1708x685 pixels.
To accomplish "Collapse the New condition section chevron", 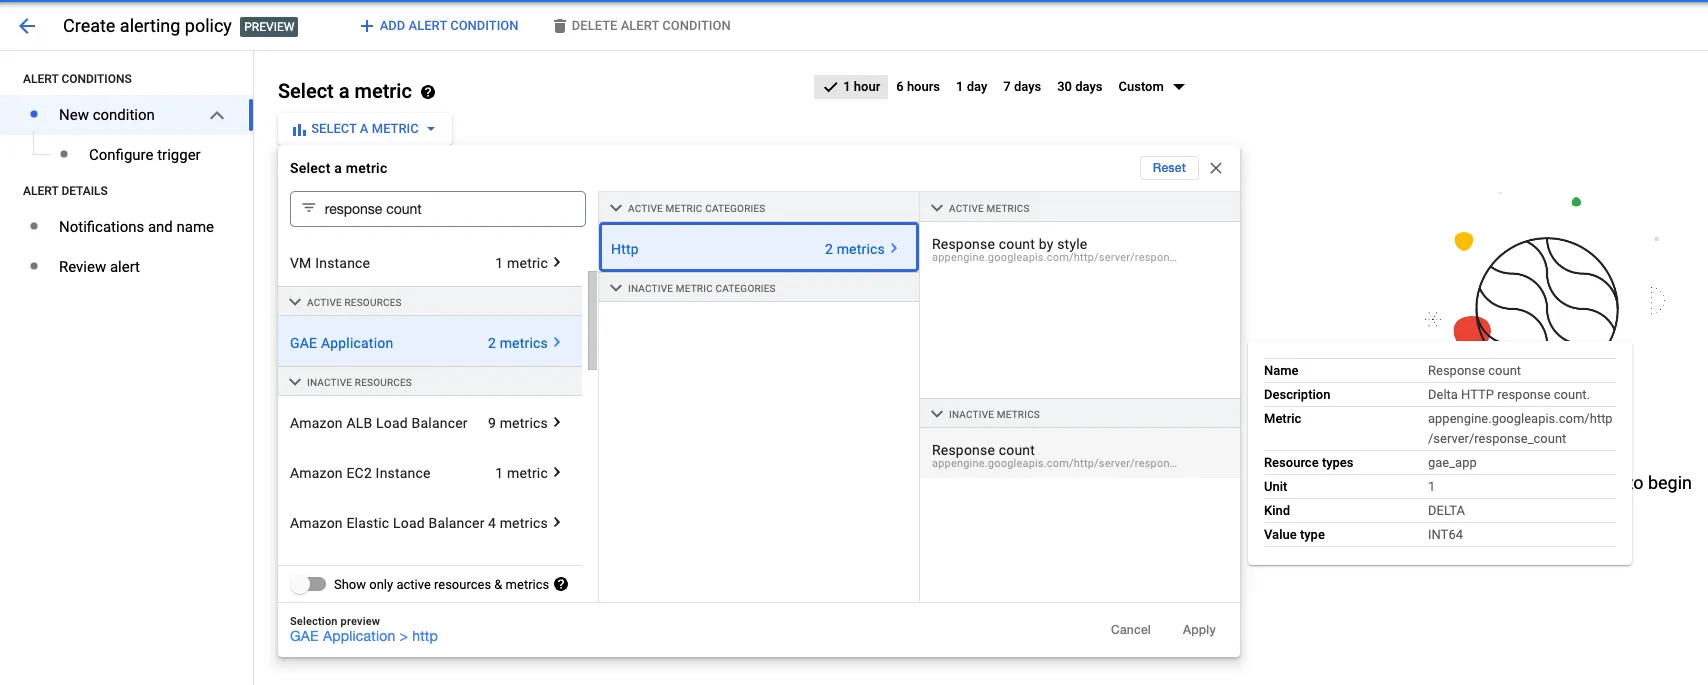I will [x=217, y=115].
